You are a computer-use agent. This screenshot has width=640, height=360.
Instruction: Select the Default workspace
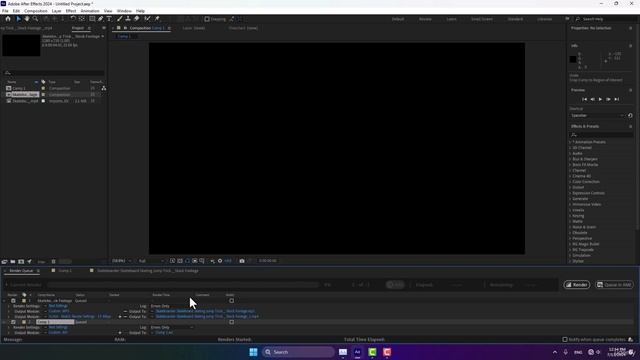398,19
